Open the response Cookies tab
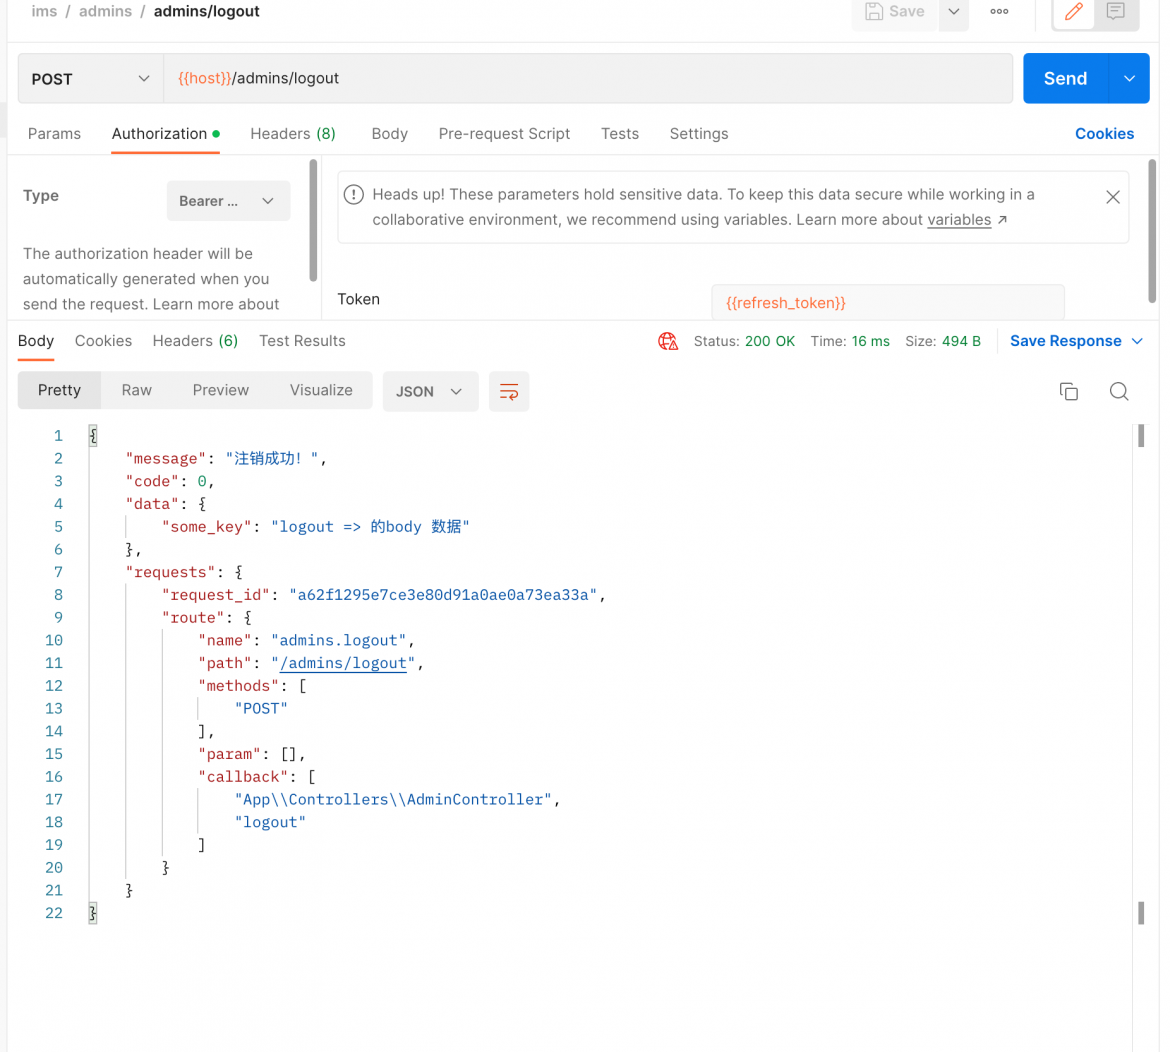The height and width of the screenshot is (1052, 1170). click(x=103, y=341)
